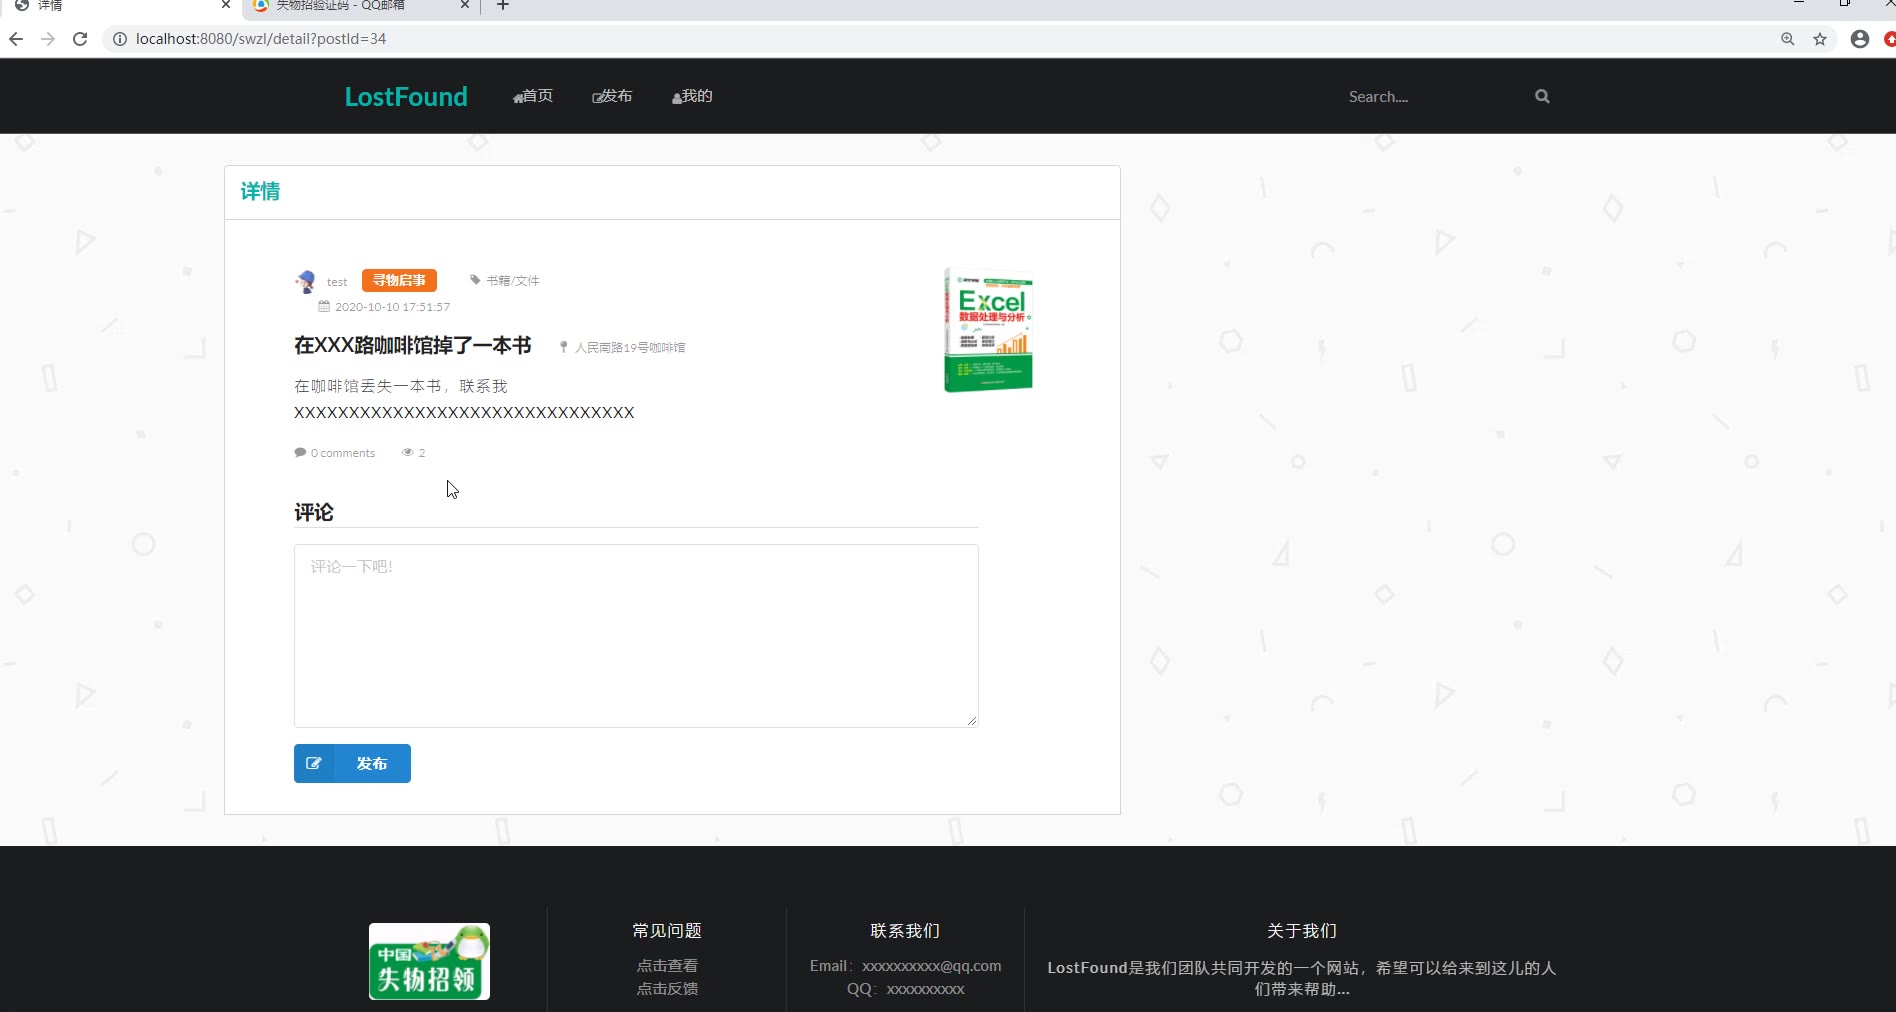Click the Email xxxxxxxxxx@qq.com contact text
The image size is (1896, 1012).
coord(905,966)
